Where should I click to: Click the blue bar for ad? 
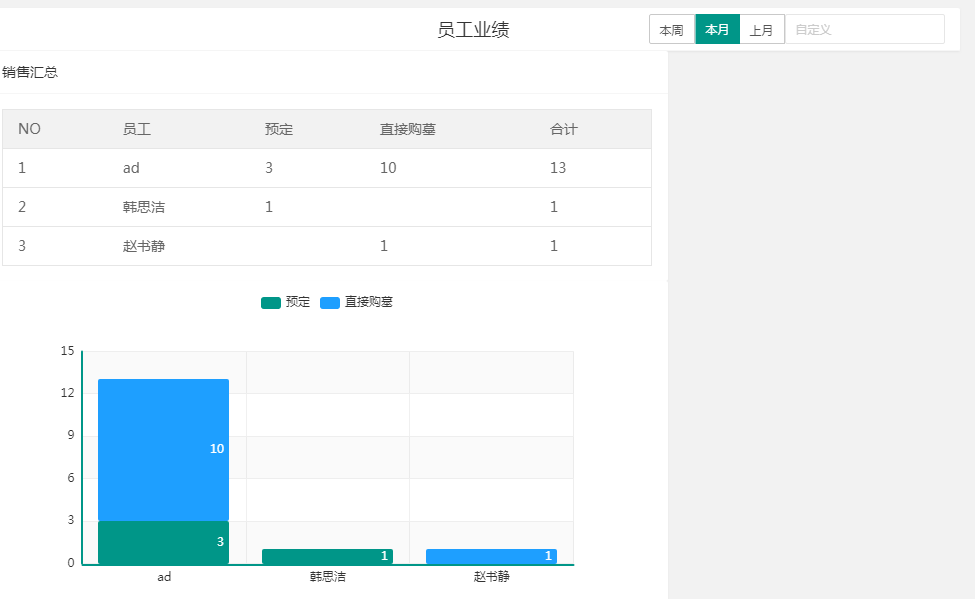point(163,450)
